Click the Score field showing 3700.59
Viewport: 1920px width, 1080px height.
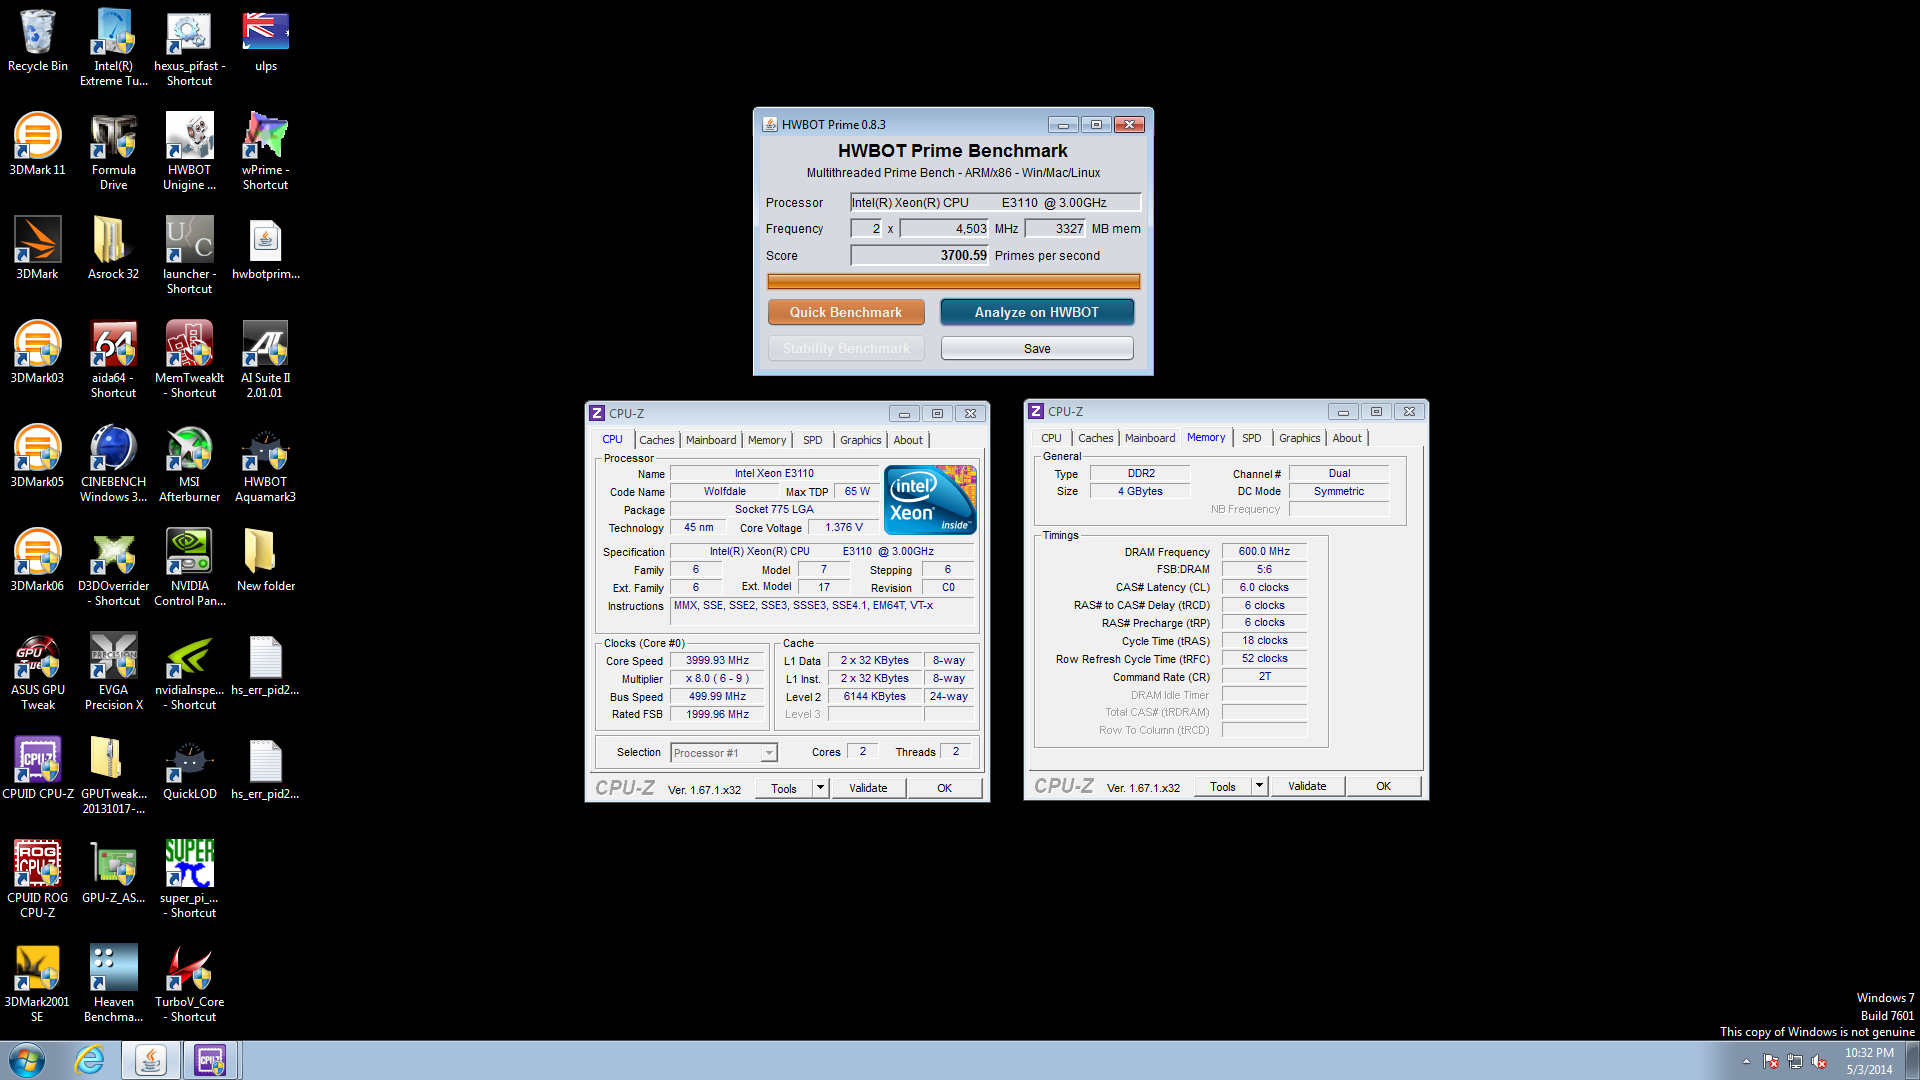919,255
